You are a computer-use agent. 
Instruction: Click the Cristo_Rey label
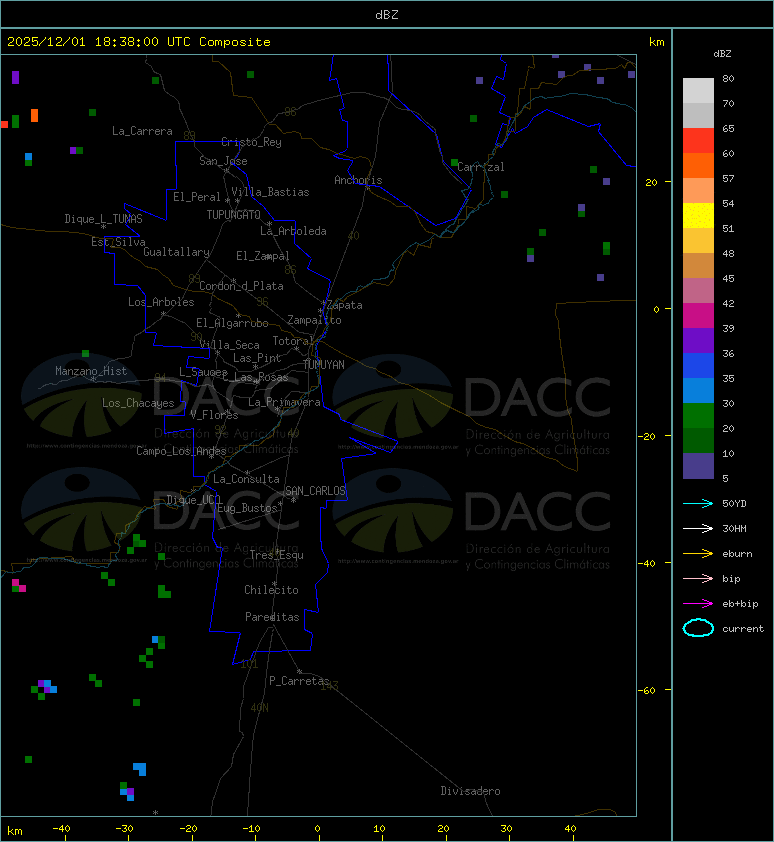pyautogui.click(x=251, y=142)
